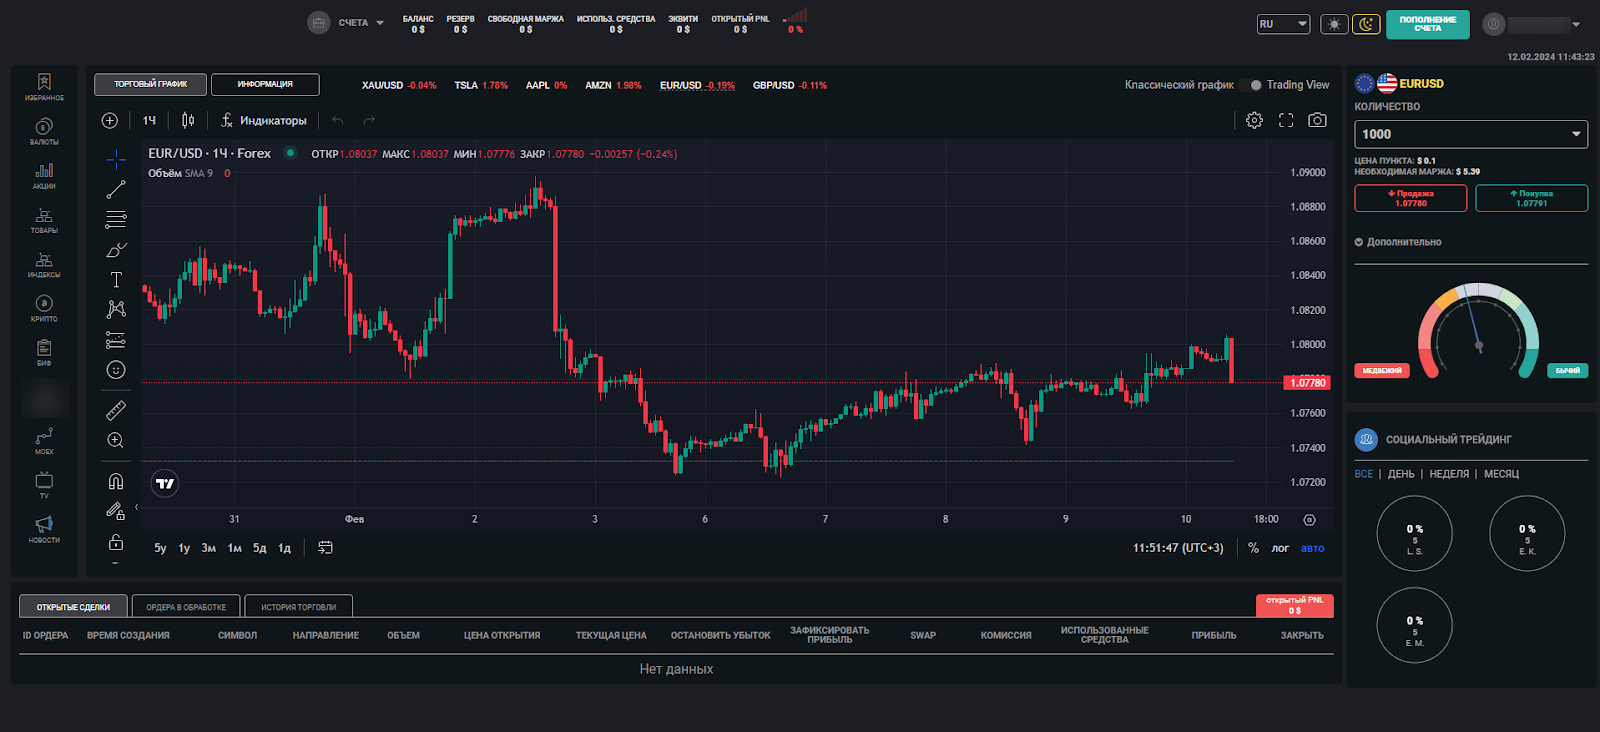Screen dimensions: 1600x732
Task: Toggle Classic chart / Trading View switch
Action: (x=1255, y=85)
